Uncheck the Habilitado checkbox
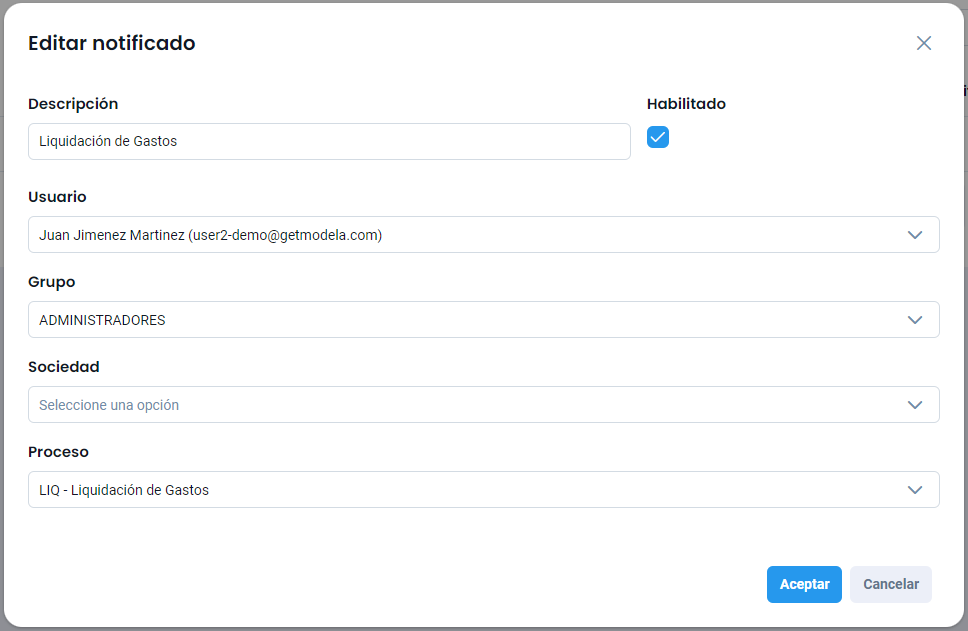Viewport: 968px width, 631px height. coord(658,138)
